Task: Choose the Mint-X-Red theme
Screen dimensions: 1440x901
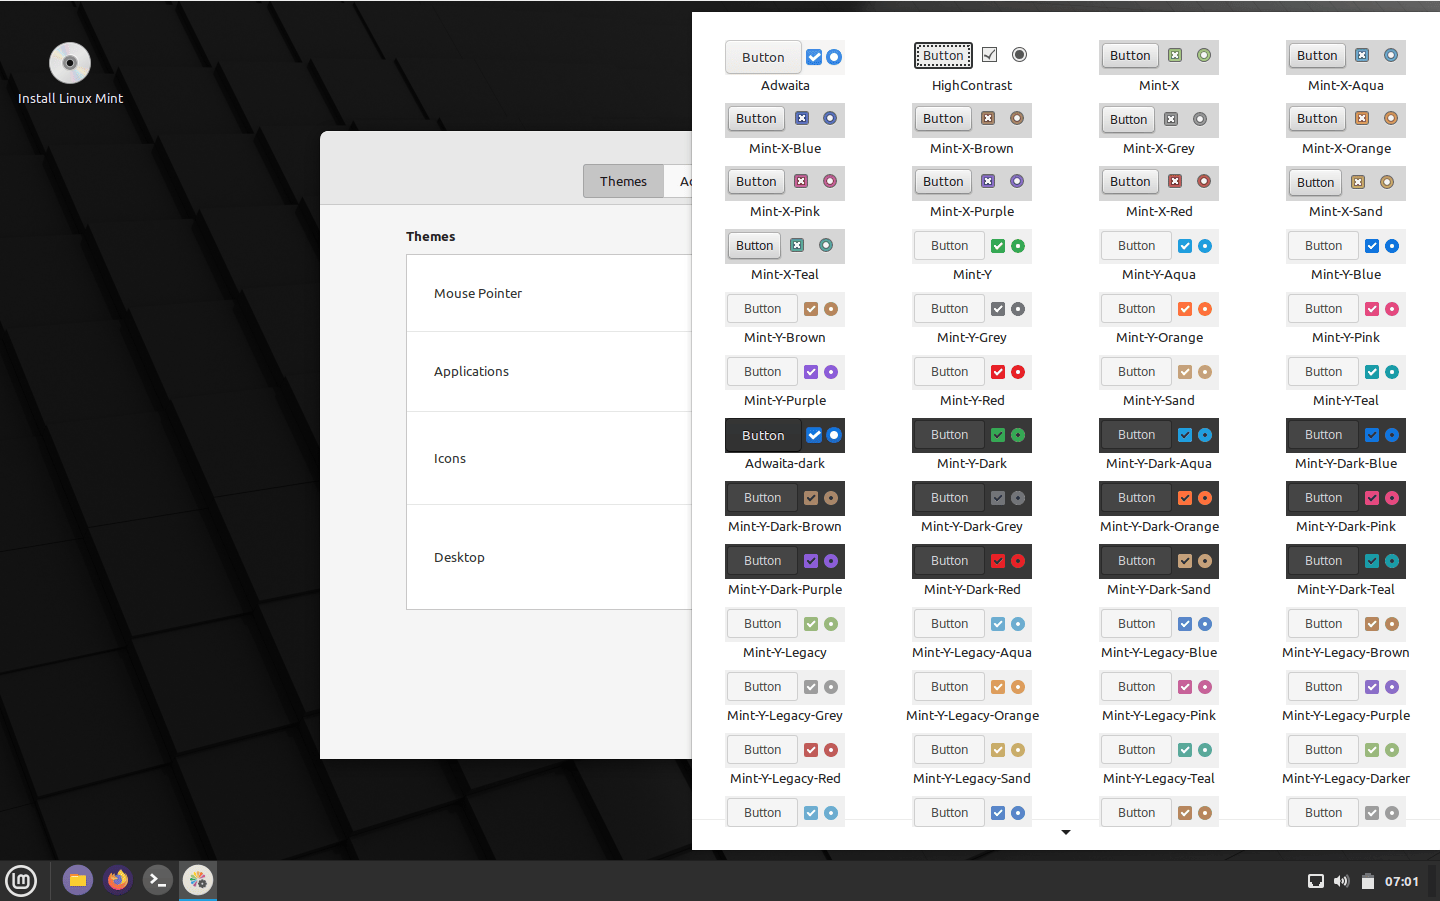Action: click(x=1159, y=193)
